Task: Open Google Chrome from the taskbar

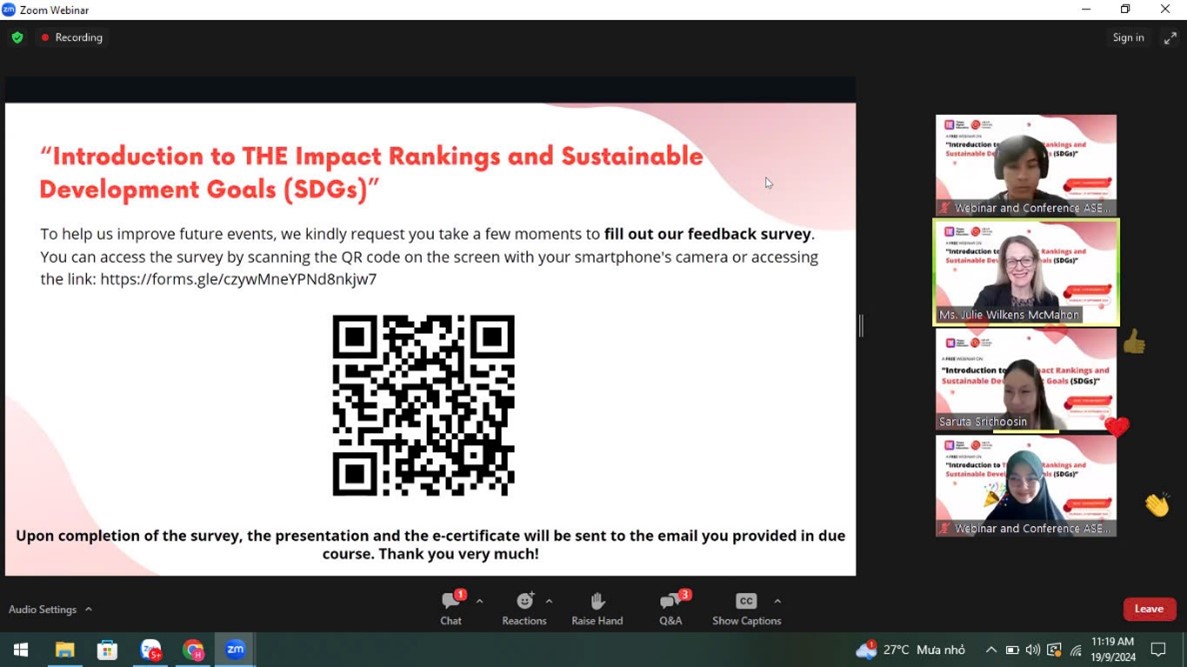Action: (193, 650)
